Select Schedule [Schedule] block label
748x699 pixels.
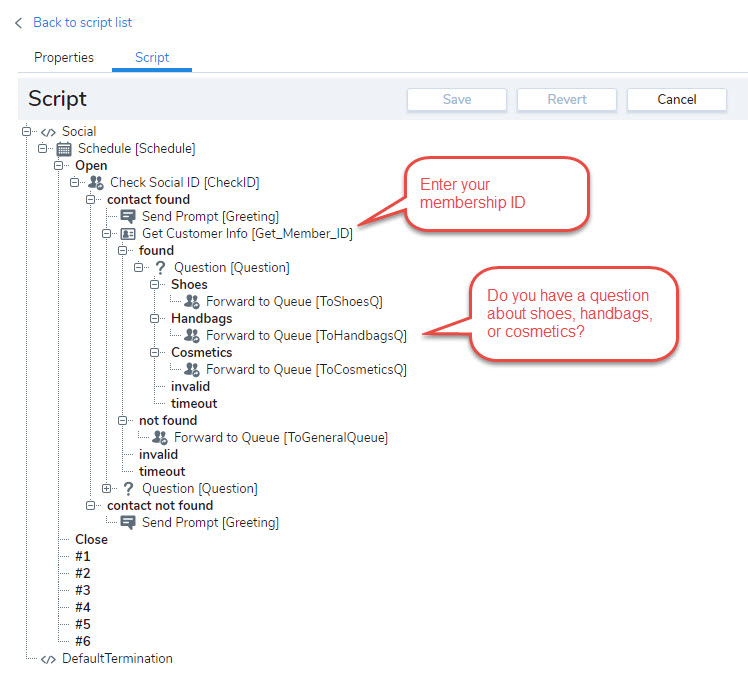136,149
